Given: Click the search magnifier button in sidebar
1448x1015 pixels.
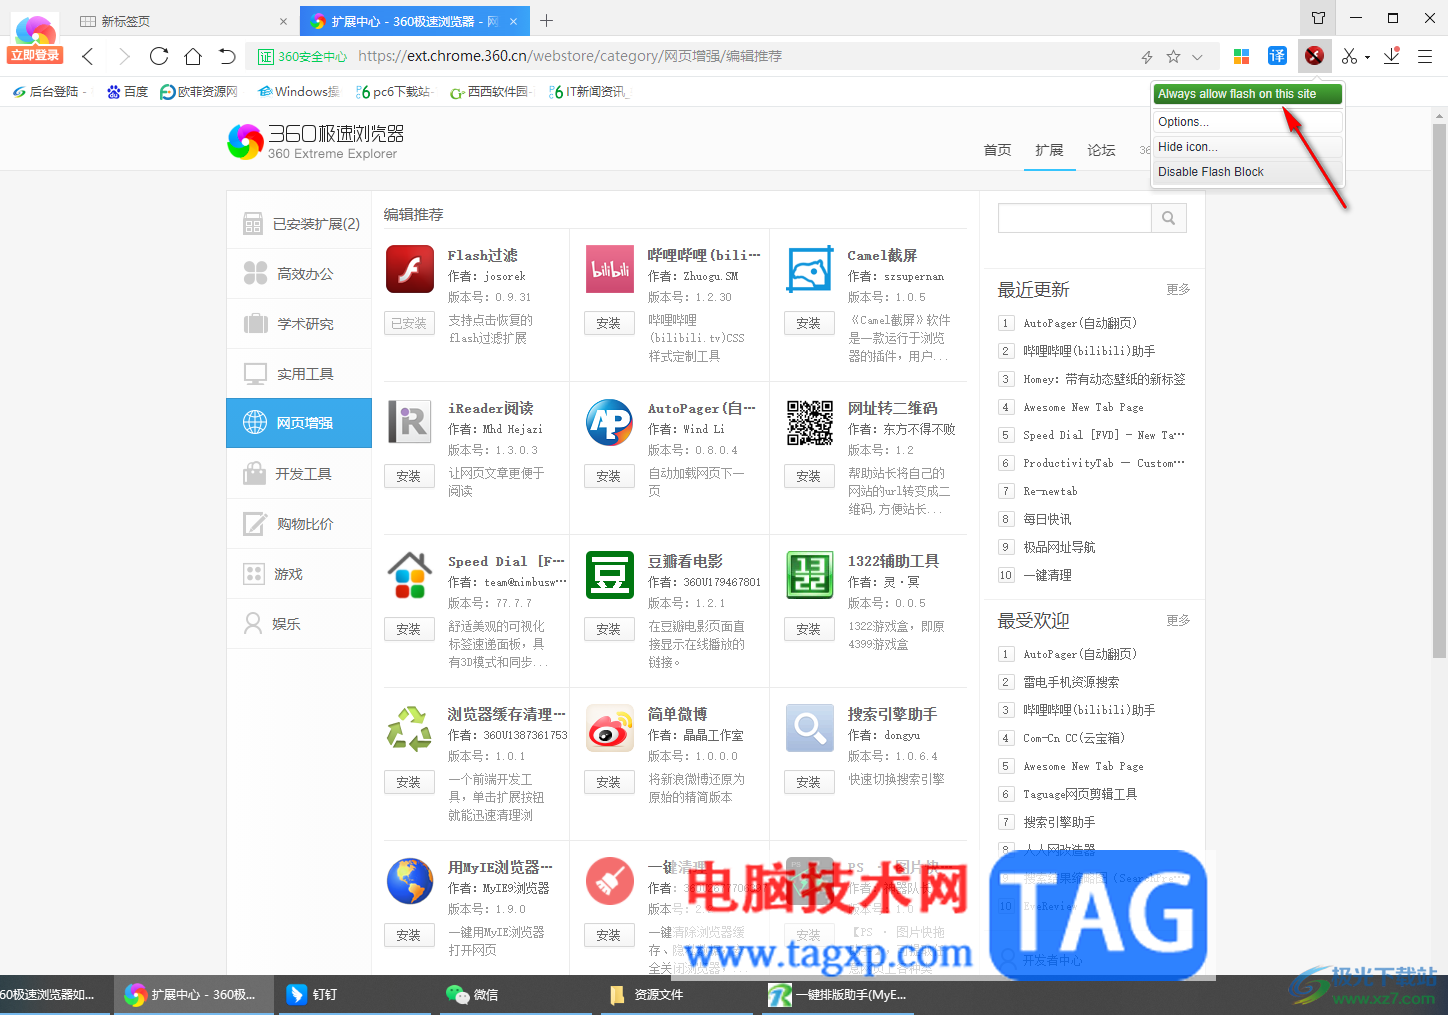Looking at the screenshot, I should [x=1169, y=218].
